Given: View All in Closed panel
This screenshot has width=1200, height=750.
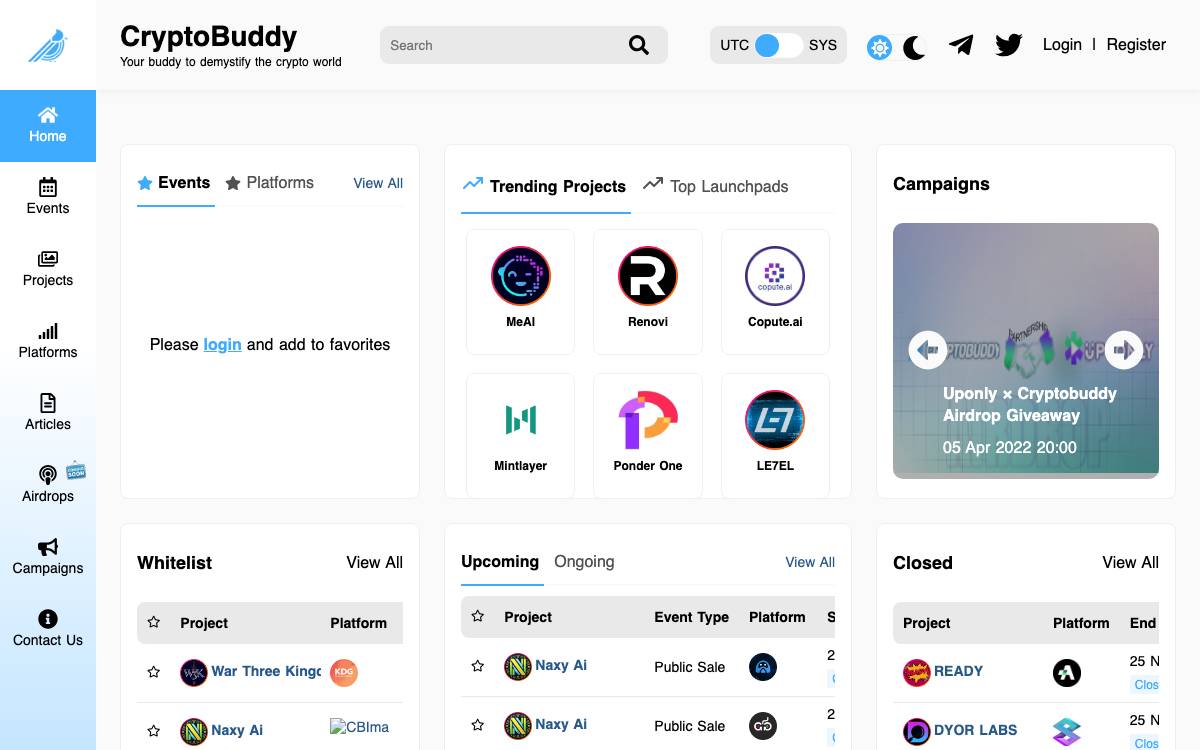Looking at the screenshot, I should coord(1130,562).
